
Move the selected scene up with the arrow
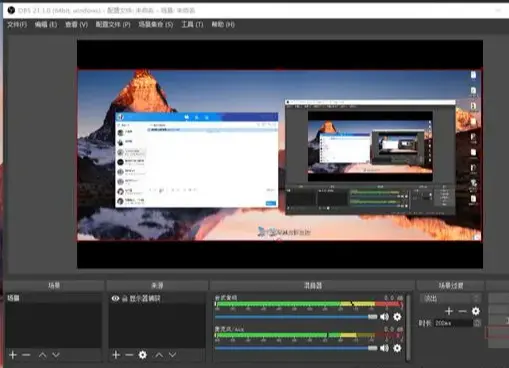(42, 355)
